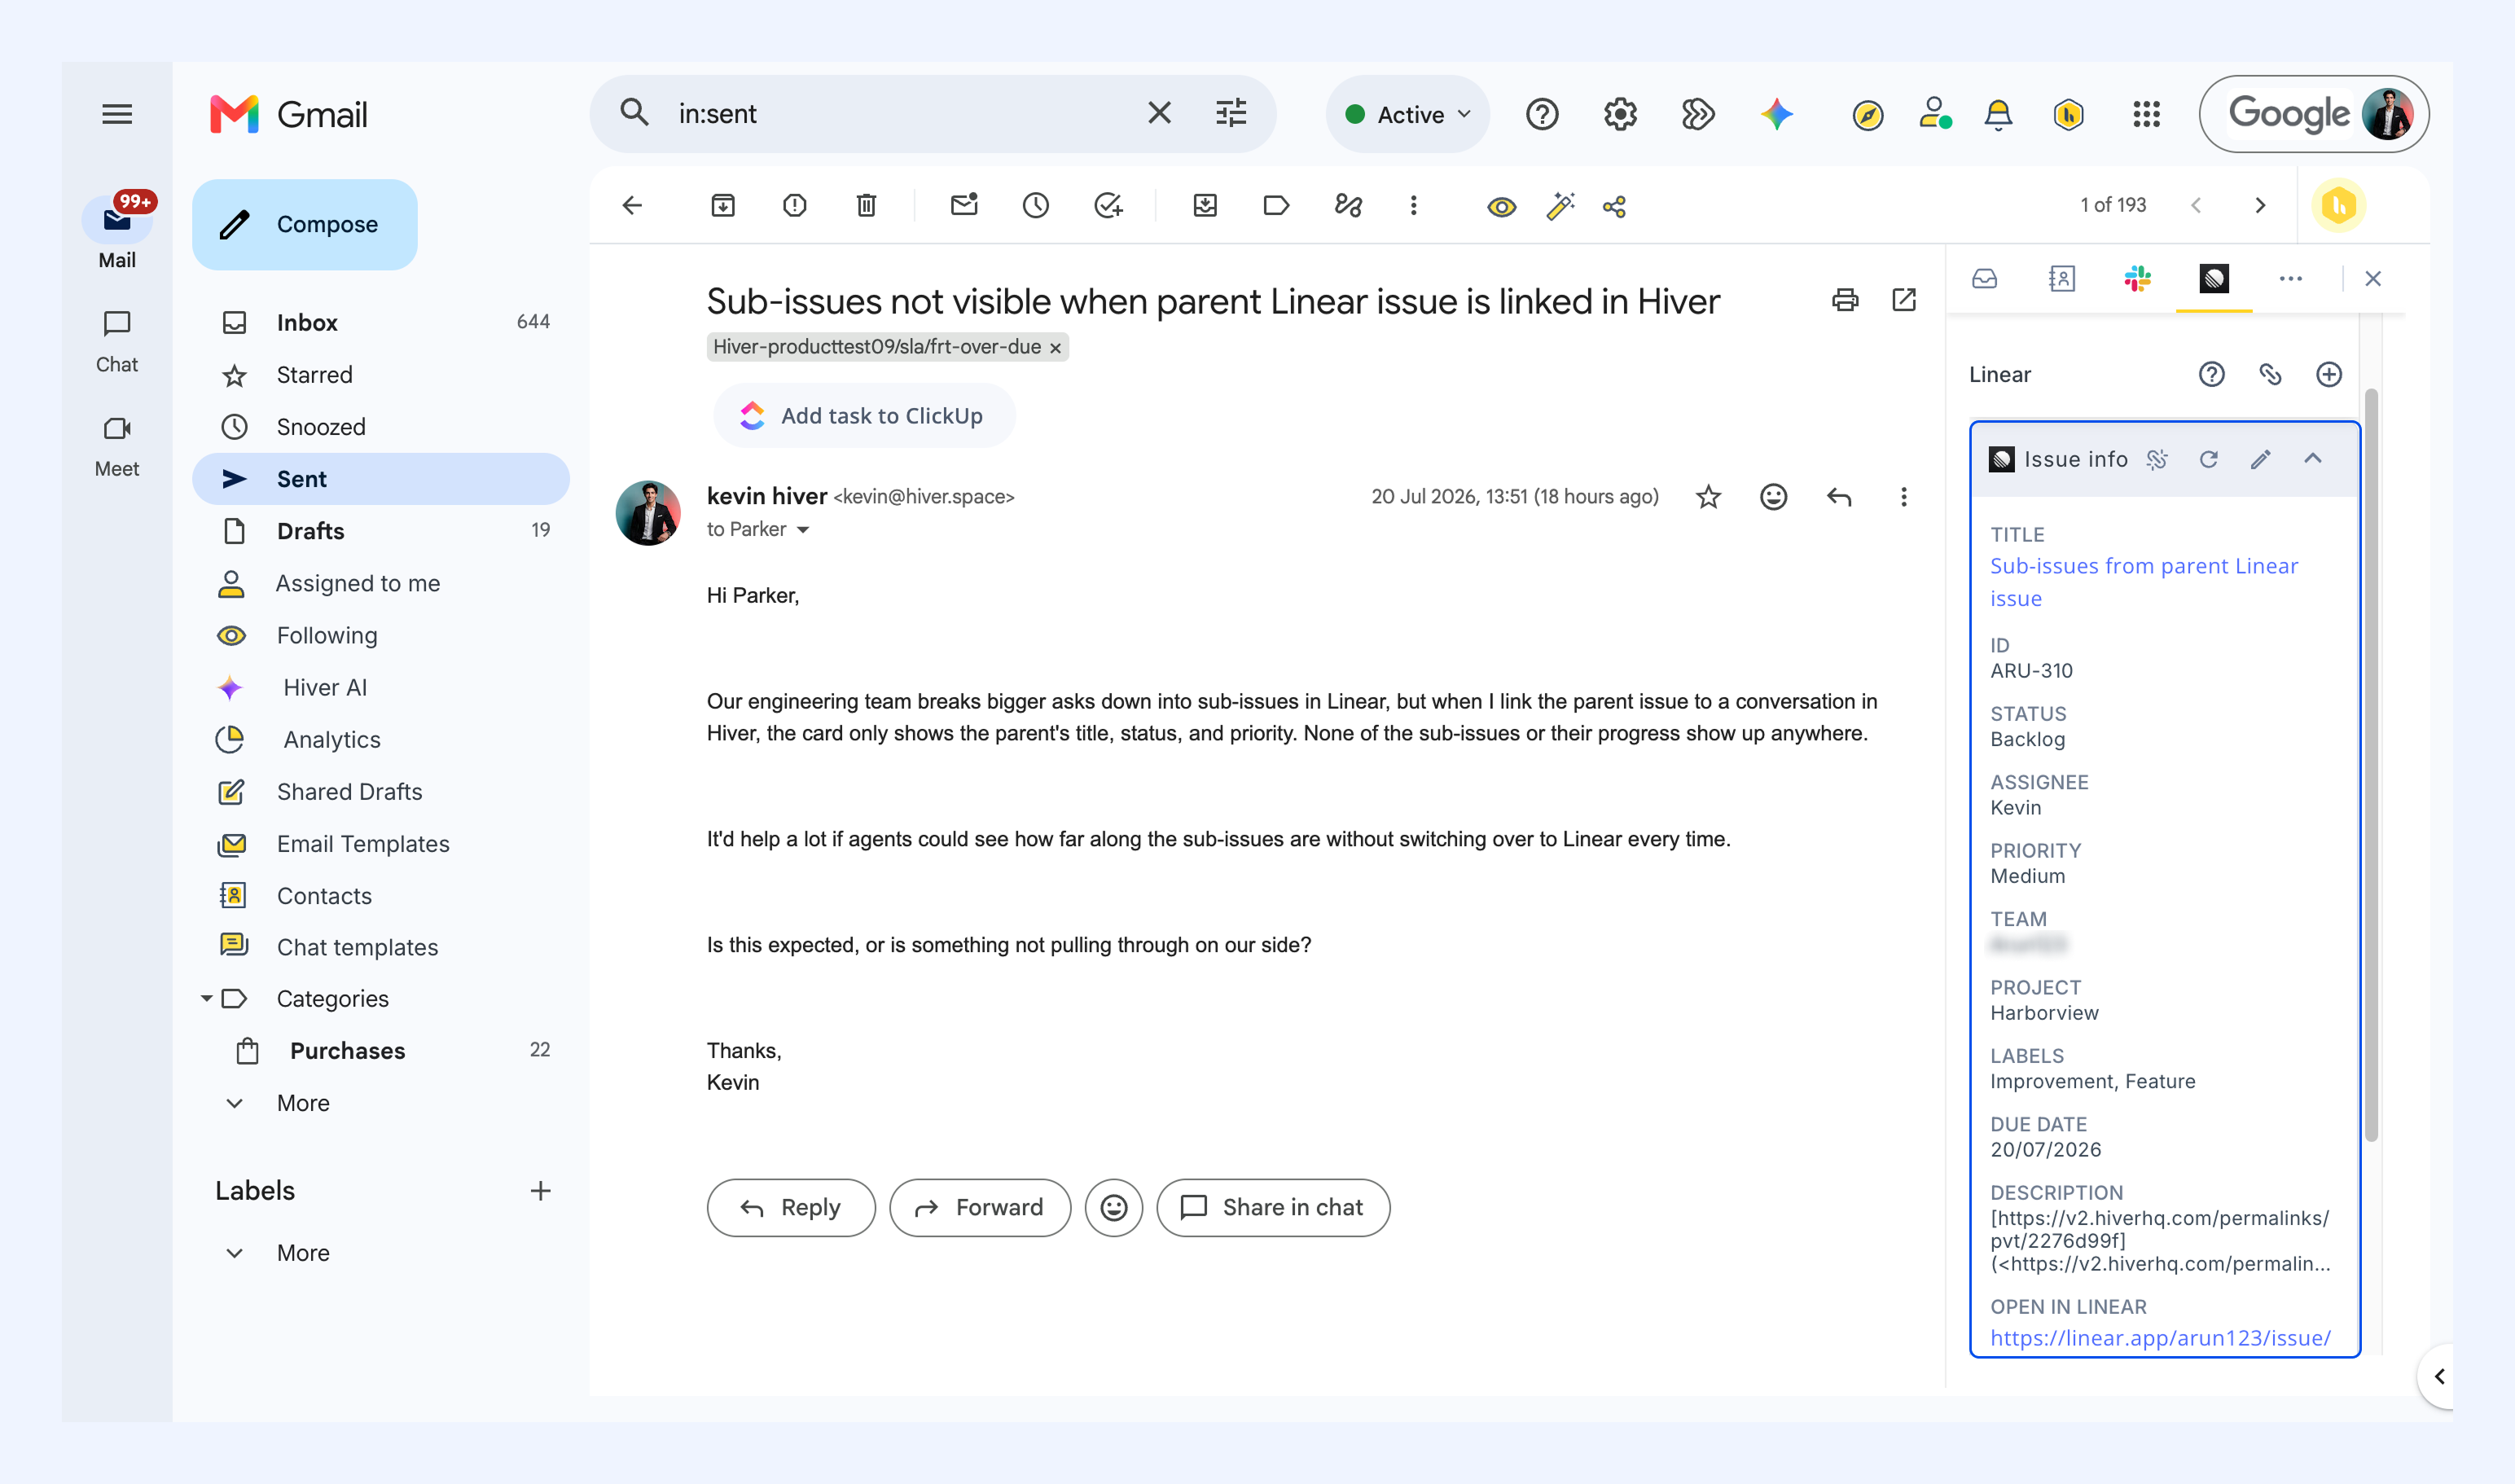Delete the email using trash icon
The image size is (2515, 1484).
click(866, 206)
